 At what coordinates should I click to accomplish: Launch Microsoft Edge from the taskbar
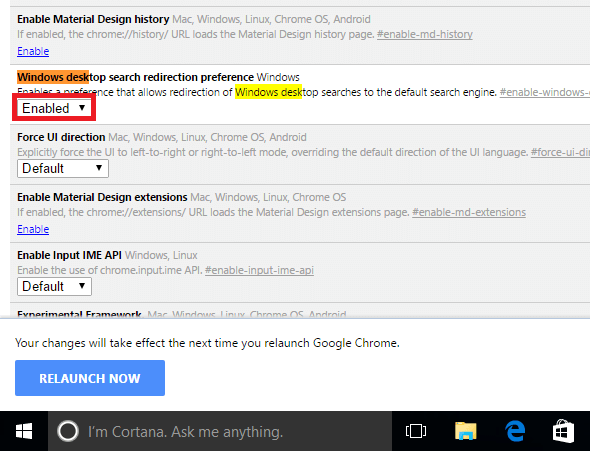pos(515,431)
